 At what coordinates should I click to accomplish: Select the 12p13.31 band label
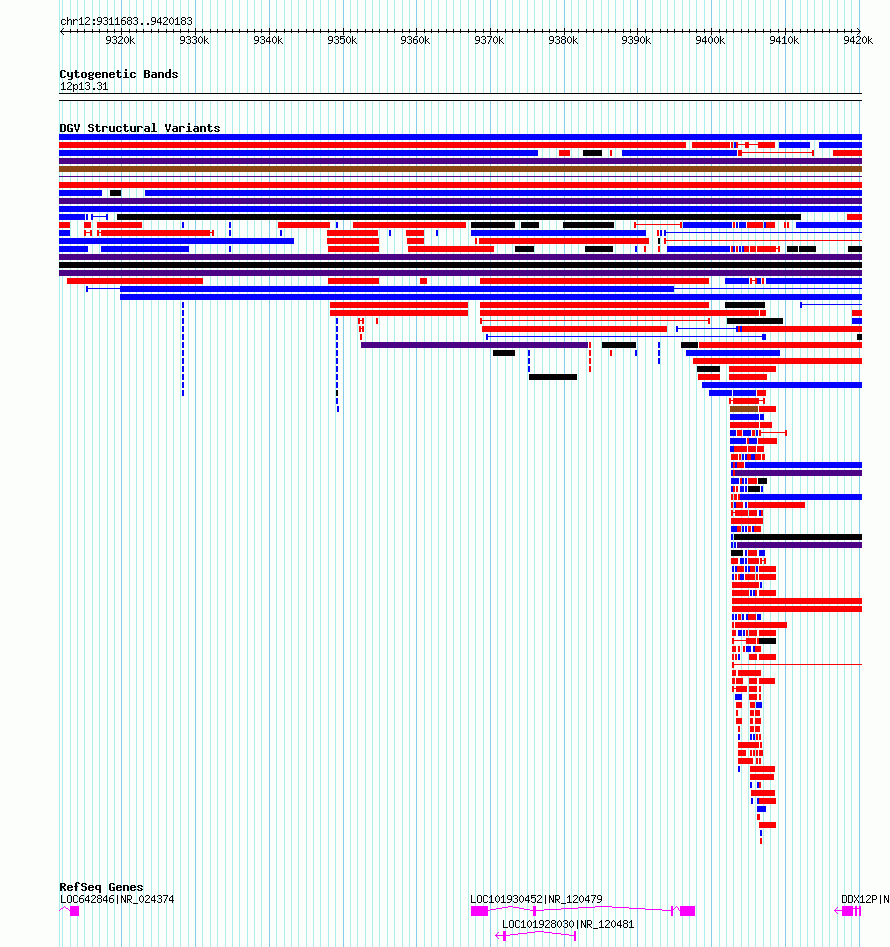[x=84, y=86]
